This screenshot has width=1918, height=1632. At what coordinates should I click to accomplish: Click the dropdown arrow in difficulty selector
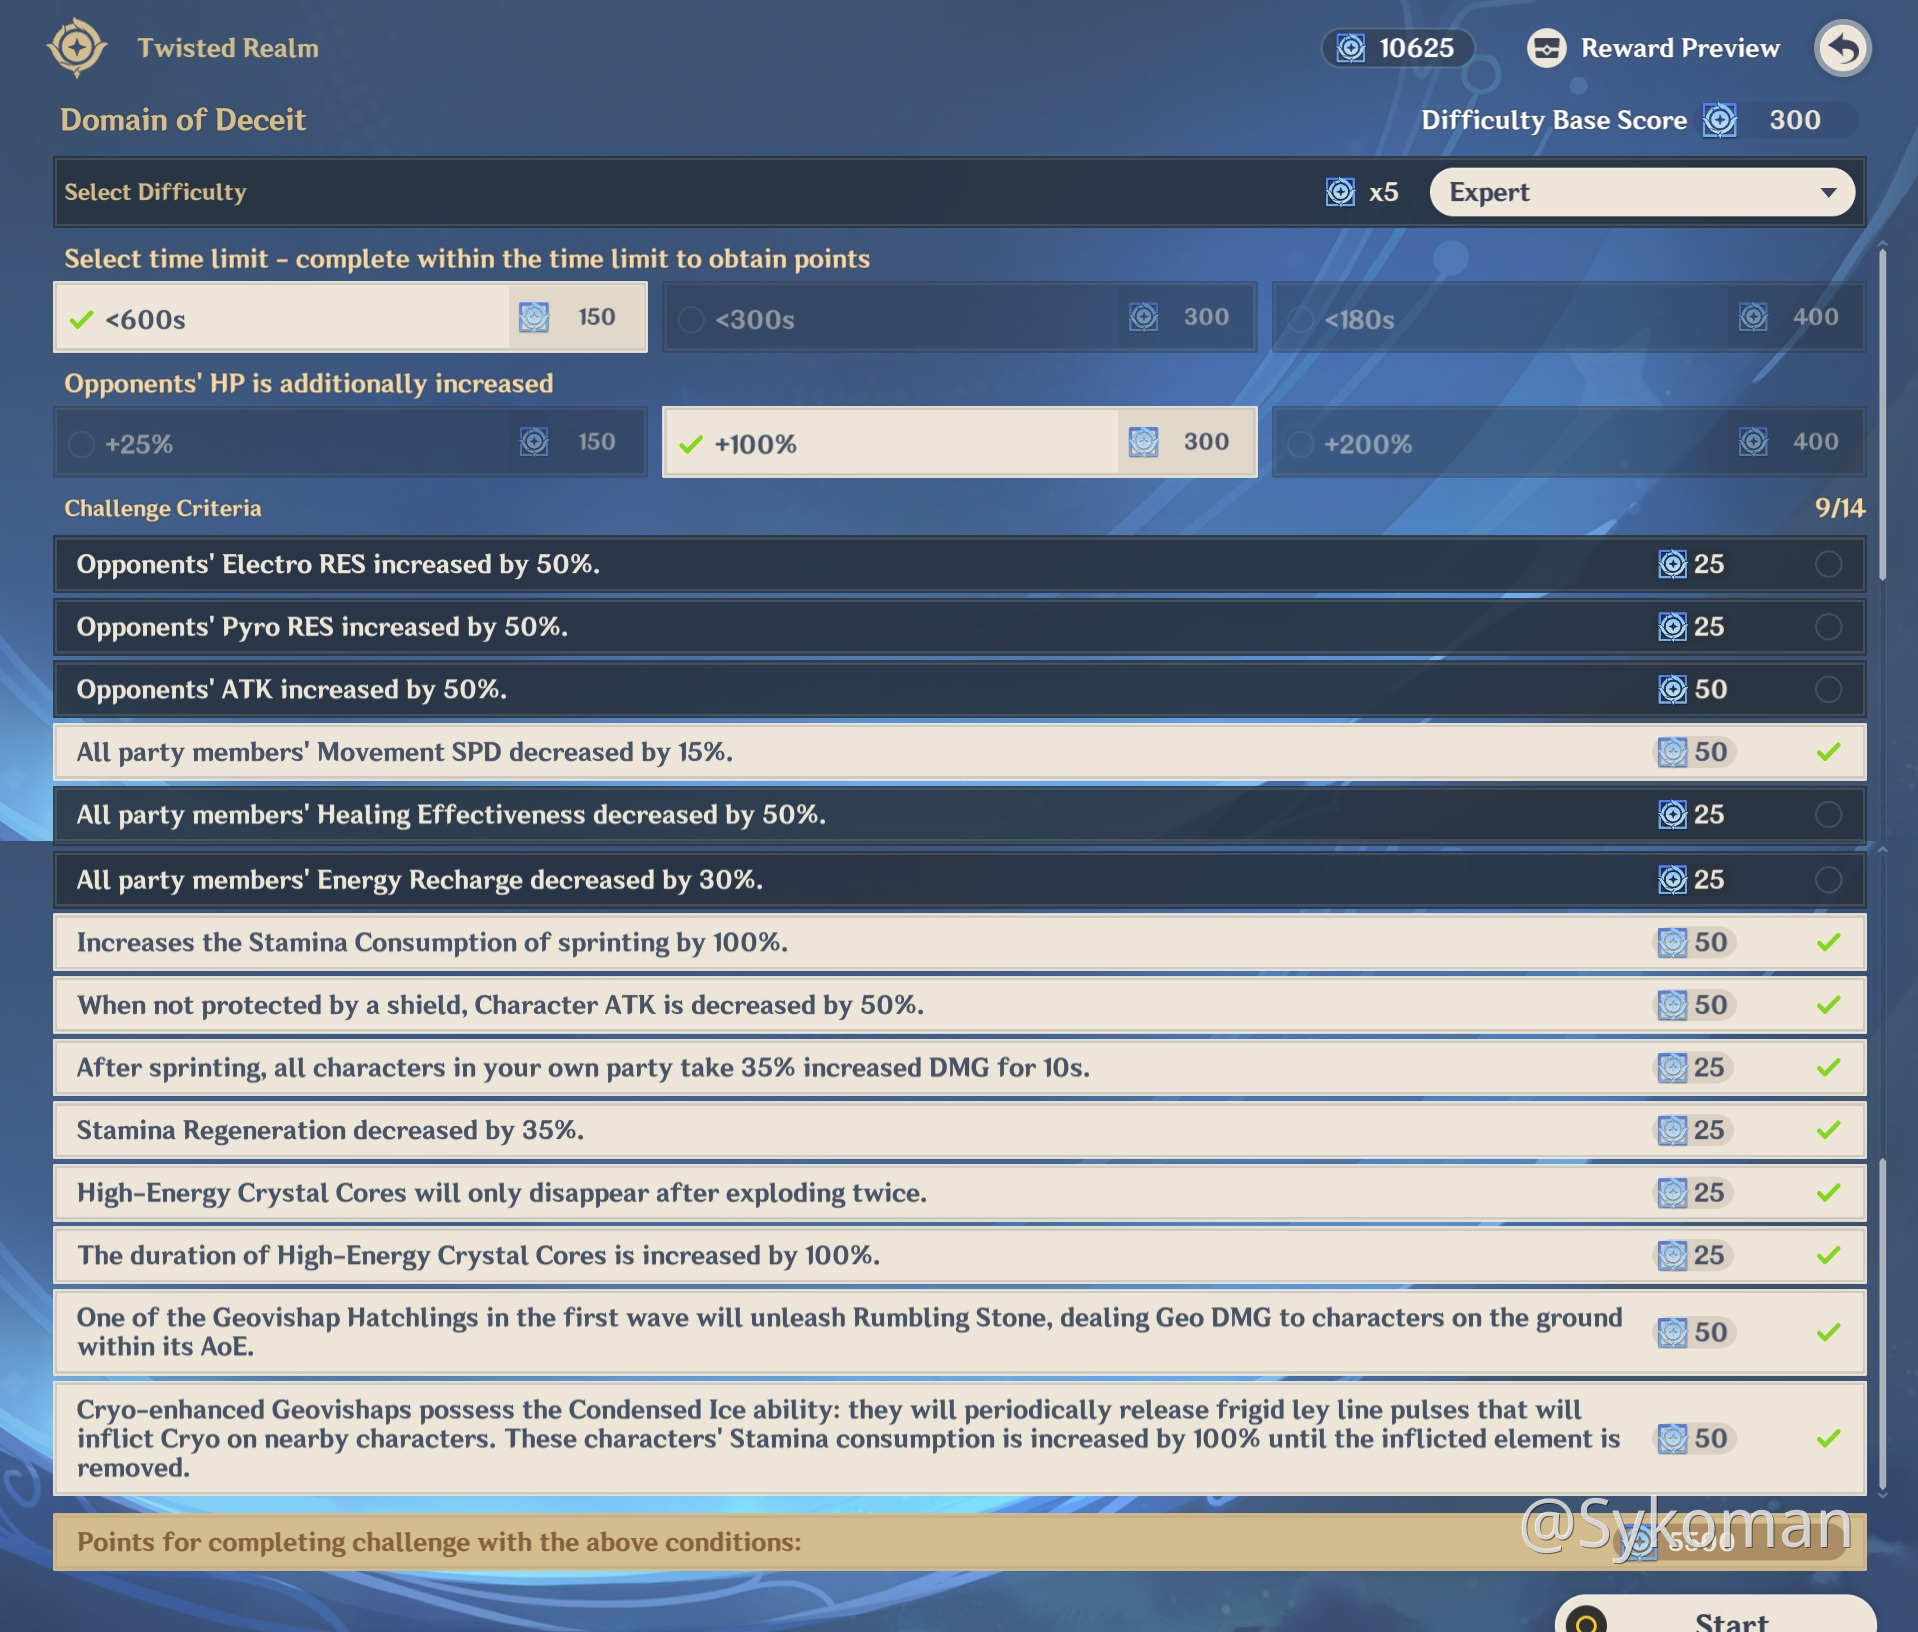[1828, 192]
